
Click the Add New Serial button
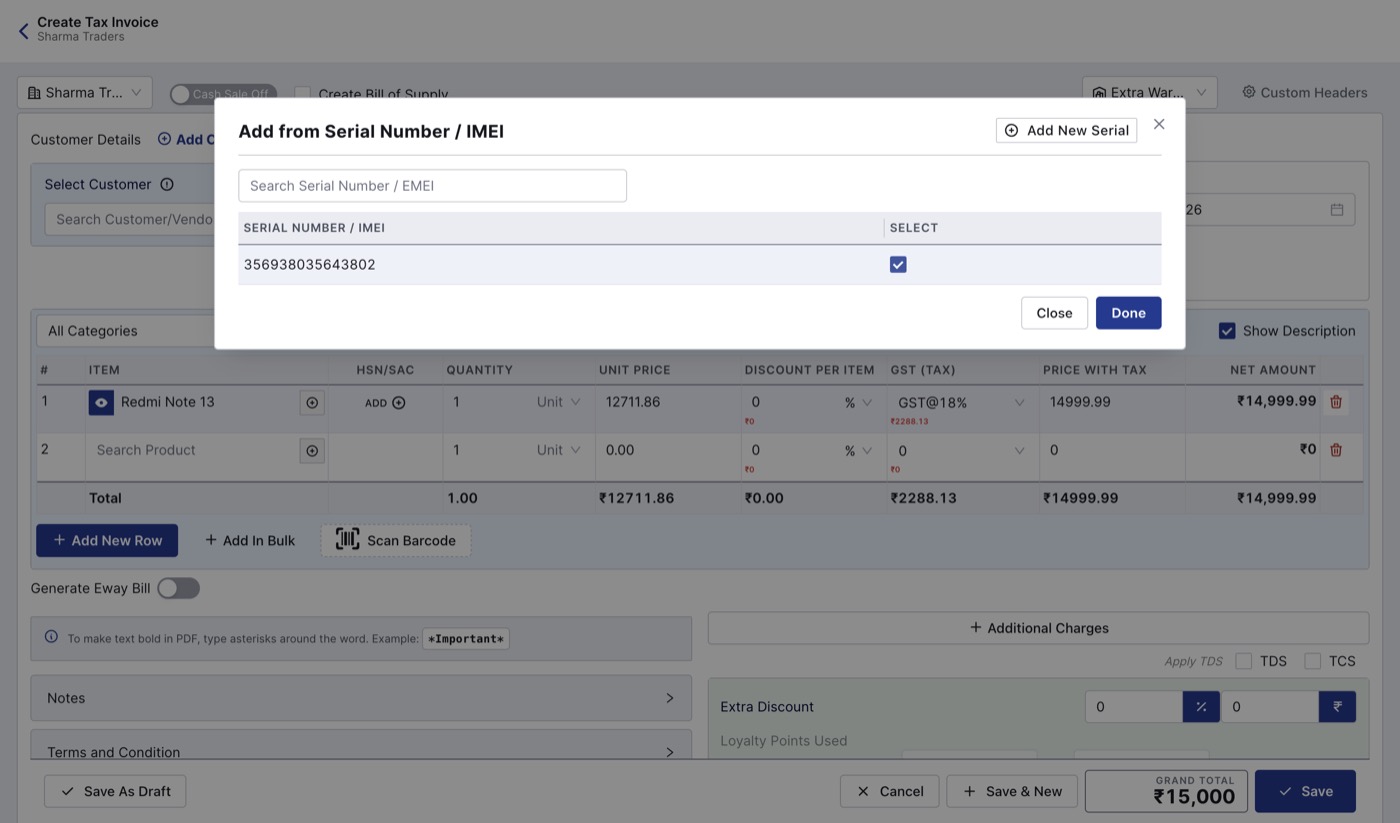tap(1066, 130)
